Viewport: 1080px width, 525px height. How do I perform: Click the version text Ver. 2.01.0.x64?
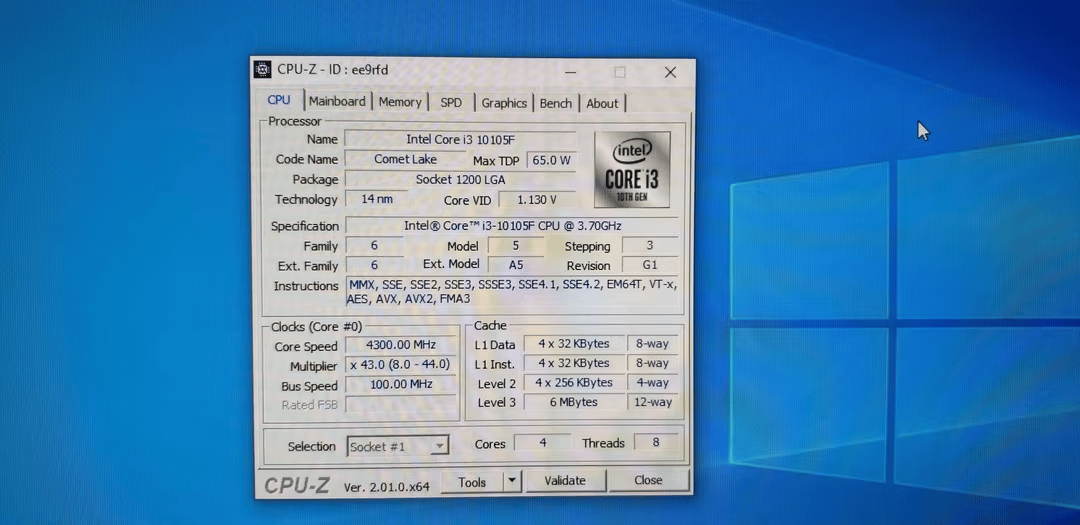(x=386, y=486)
